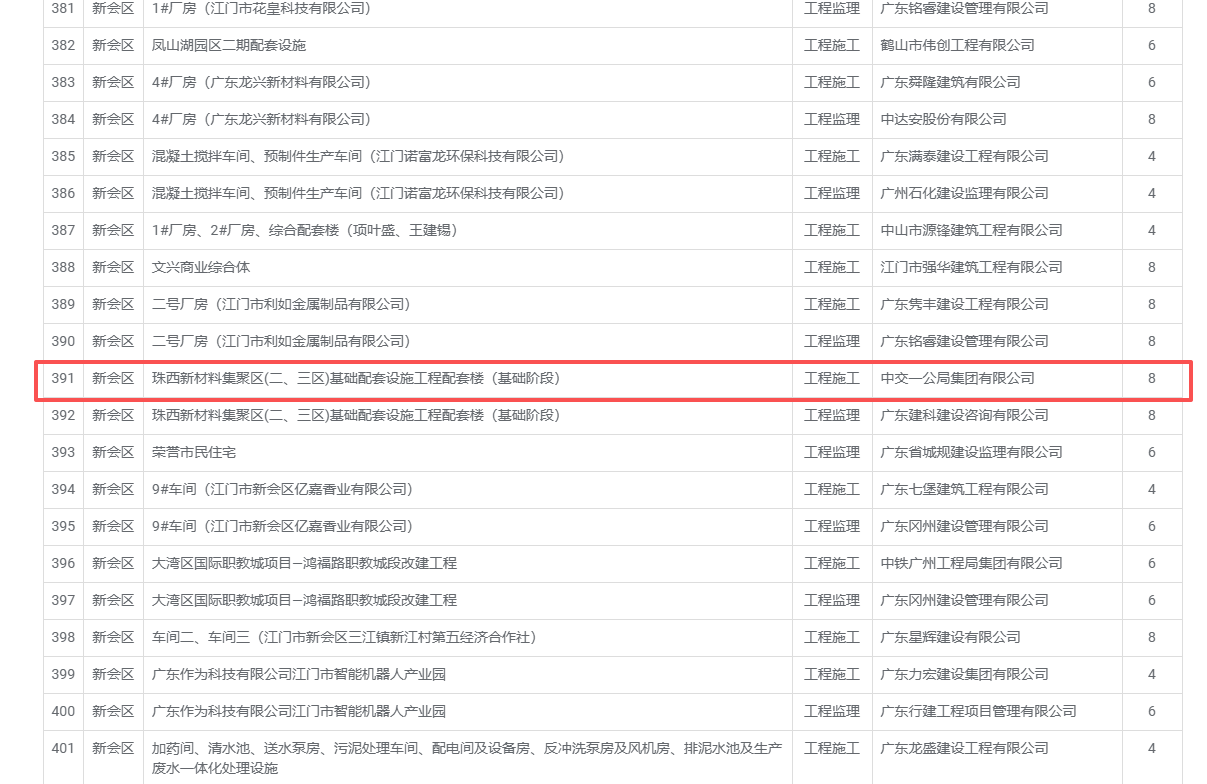
Task: Click company 中达安股份有限公司
Action: pyautogui.click(x=943, y=119)
